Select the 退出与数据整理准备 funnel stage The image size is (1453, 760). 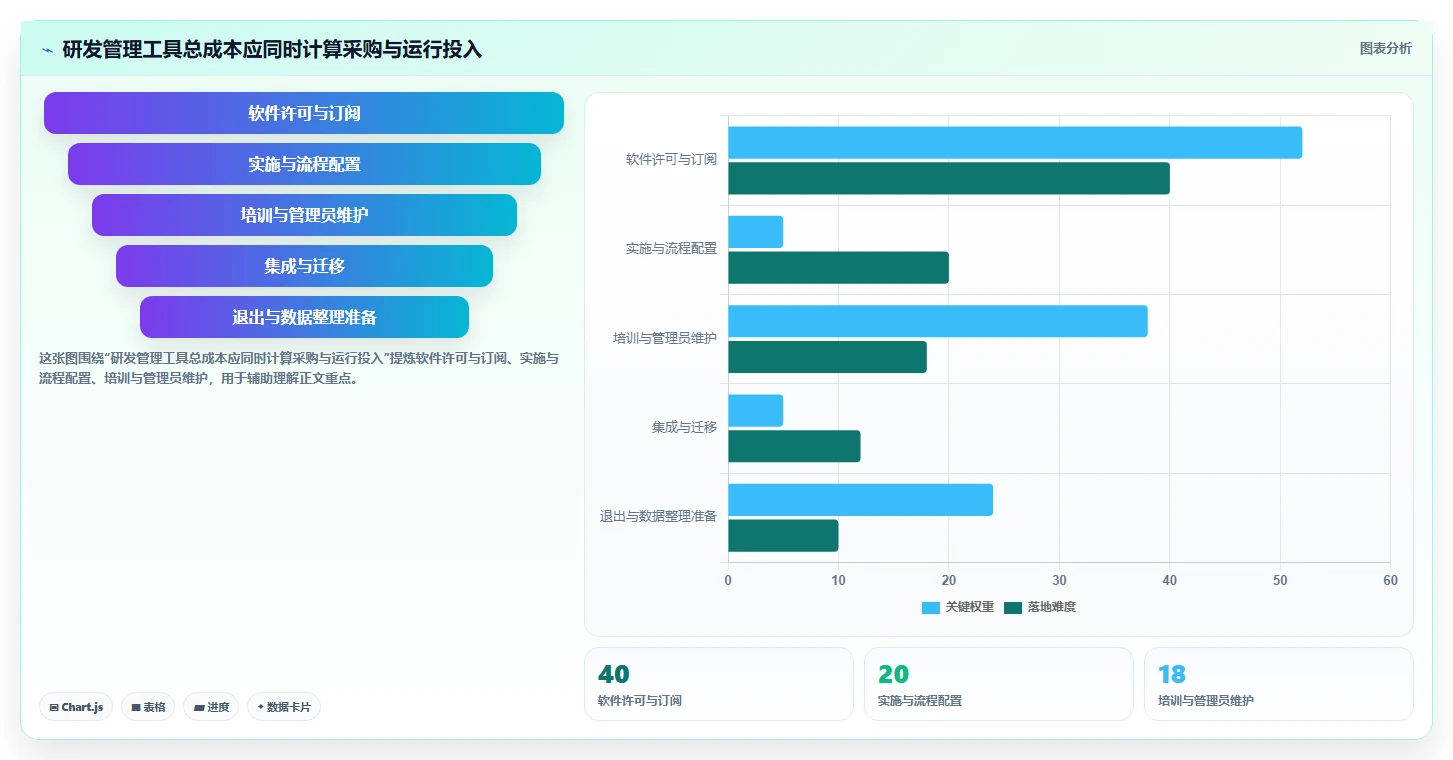click(304, 317)
